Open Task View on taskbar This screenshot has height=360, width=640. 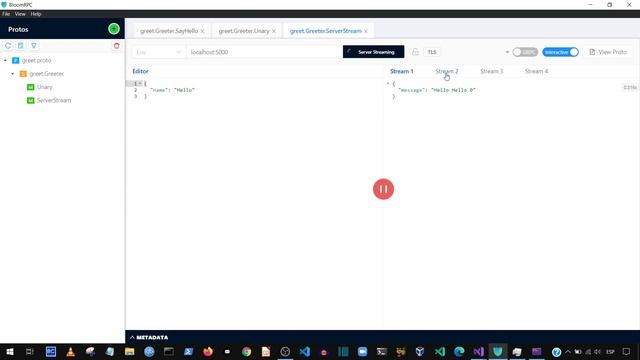(x=30, y=351)
